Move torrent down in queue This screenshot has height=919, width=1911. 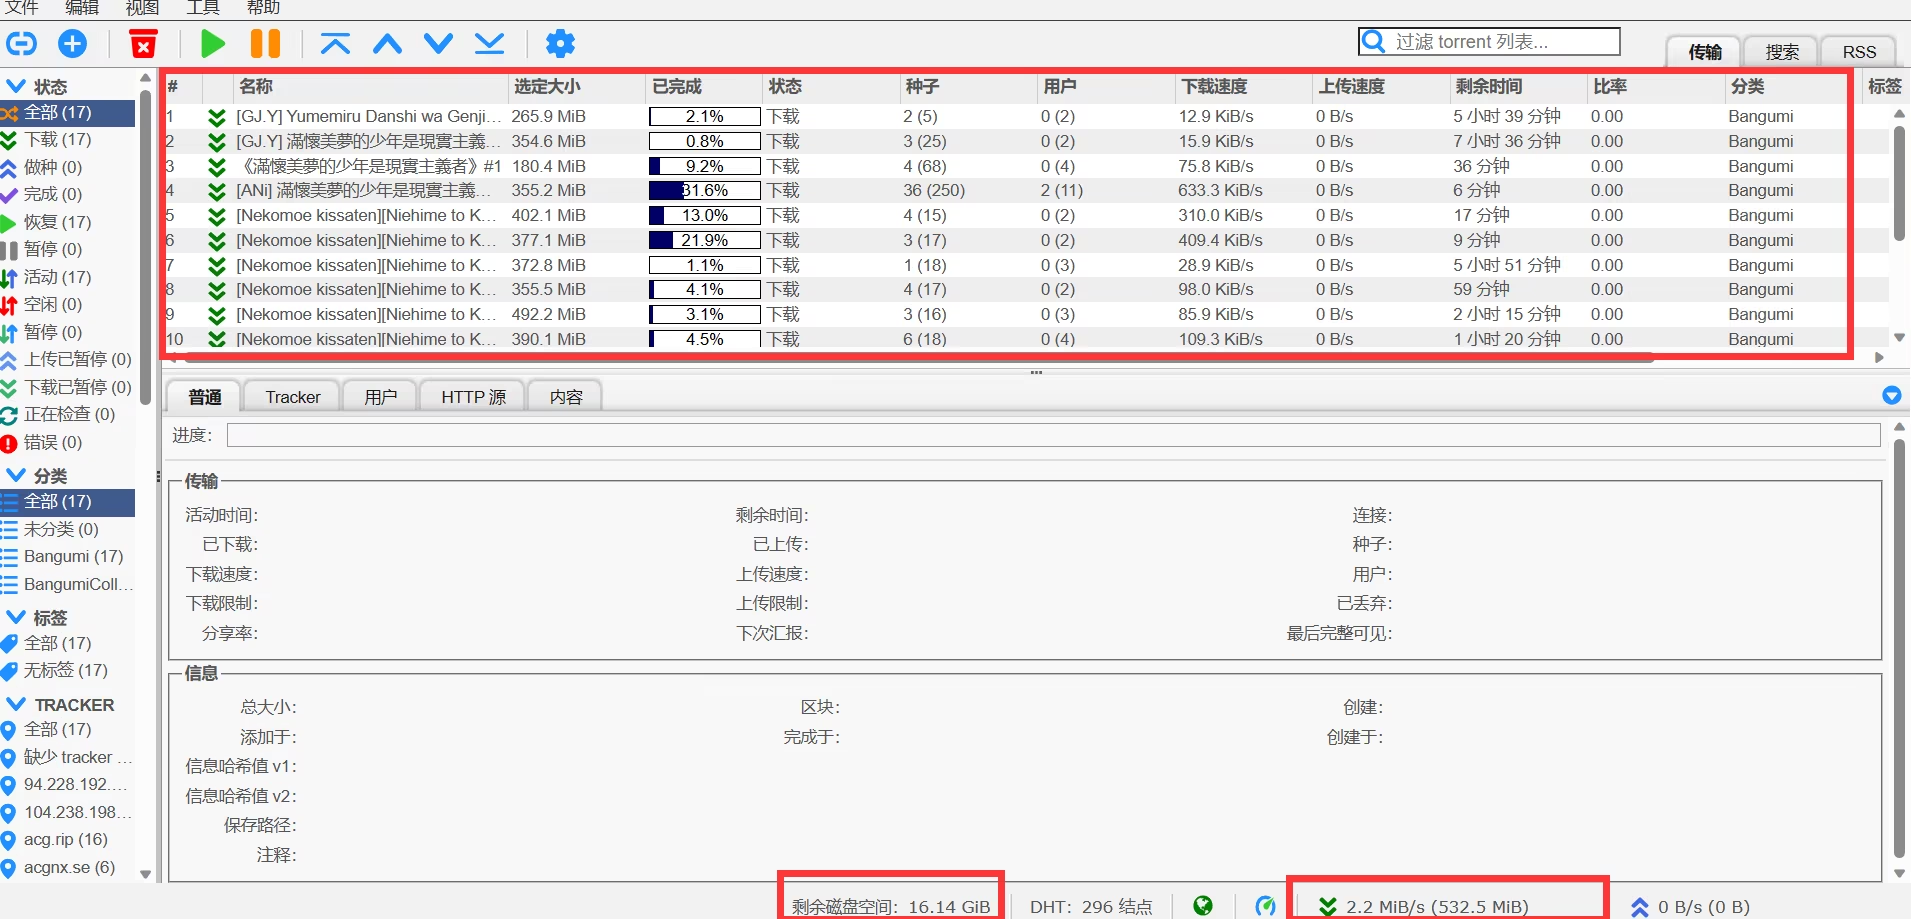tap(438, 43)
